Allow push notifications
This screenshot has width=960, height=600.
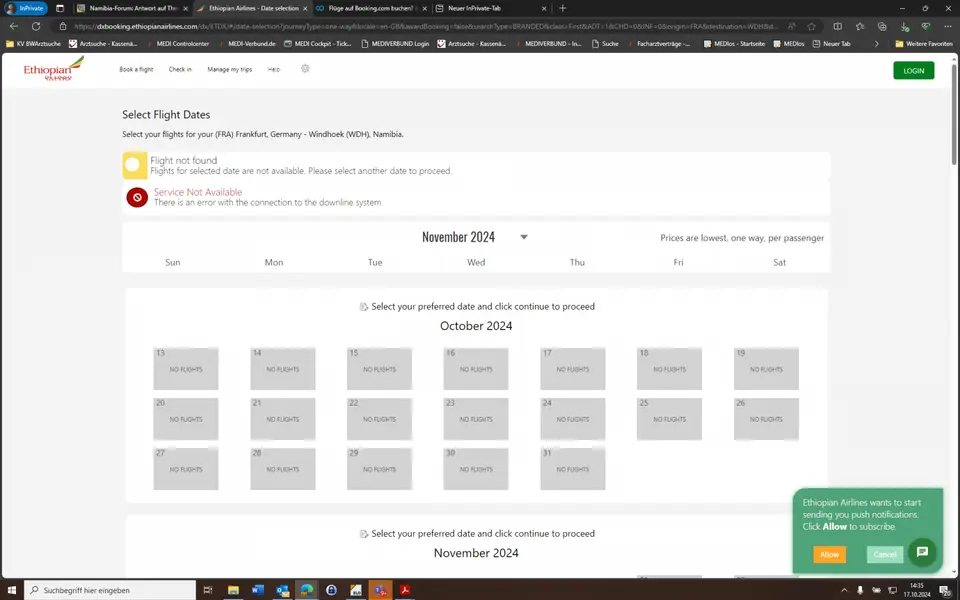830,554
